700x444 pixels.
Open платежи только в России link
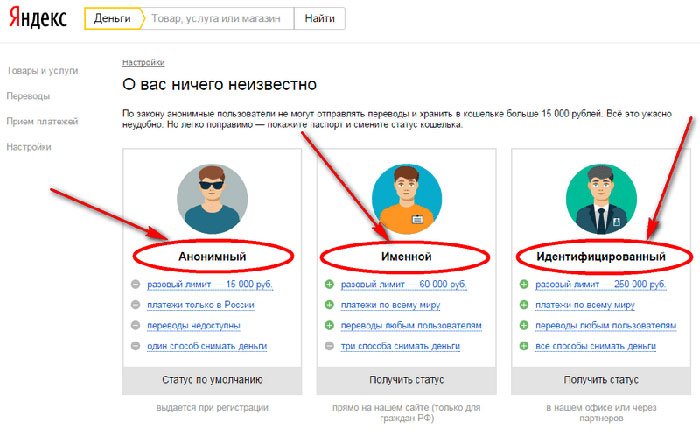(201, 305)
